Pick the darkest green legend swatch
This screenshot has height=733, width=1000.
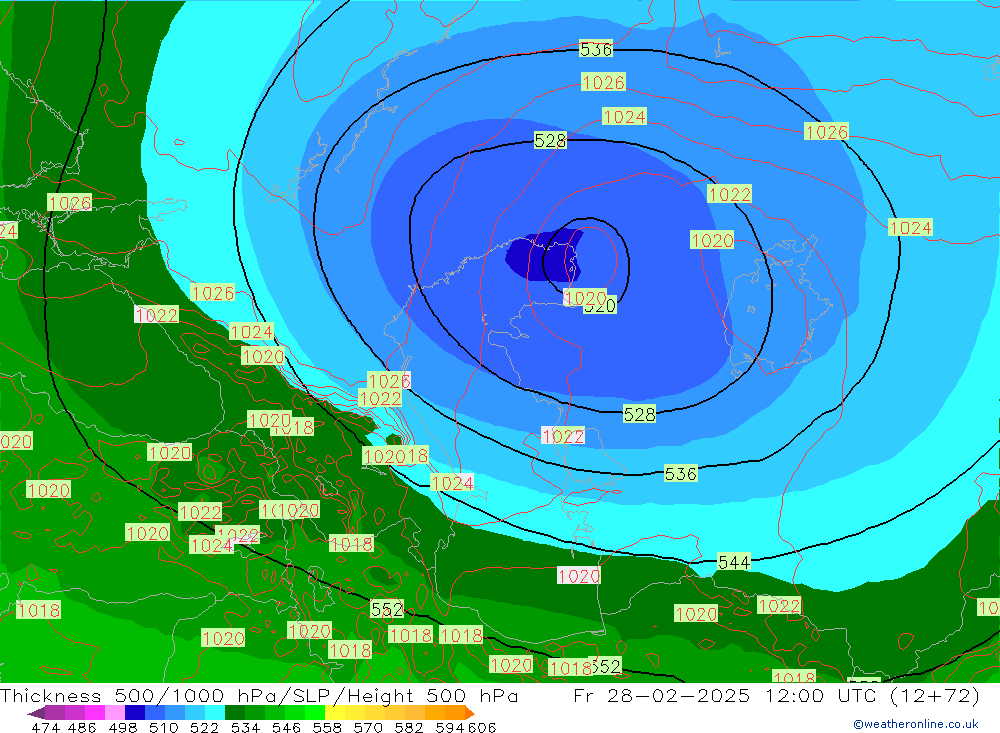pyautogui.click(x=235, y=713)
